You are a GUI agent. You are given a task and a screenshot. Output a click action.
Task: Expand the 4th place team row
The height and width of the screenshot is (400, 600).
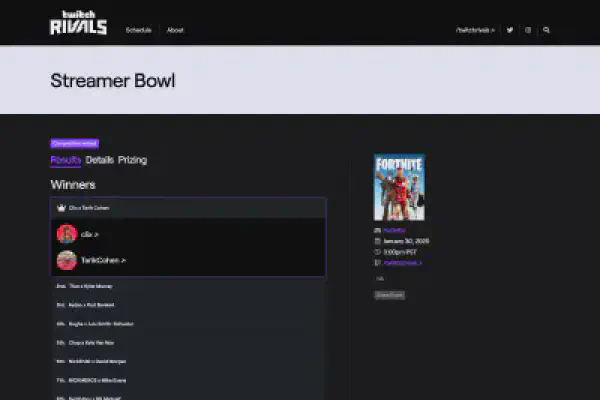188,324
